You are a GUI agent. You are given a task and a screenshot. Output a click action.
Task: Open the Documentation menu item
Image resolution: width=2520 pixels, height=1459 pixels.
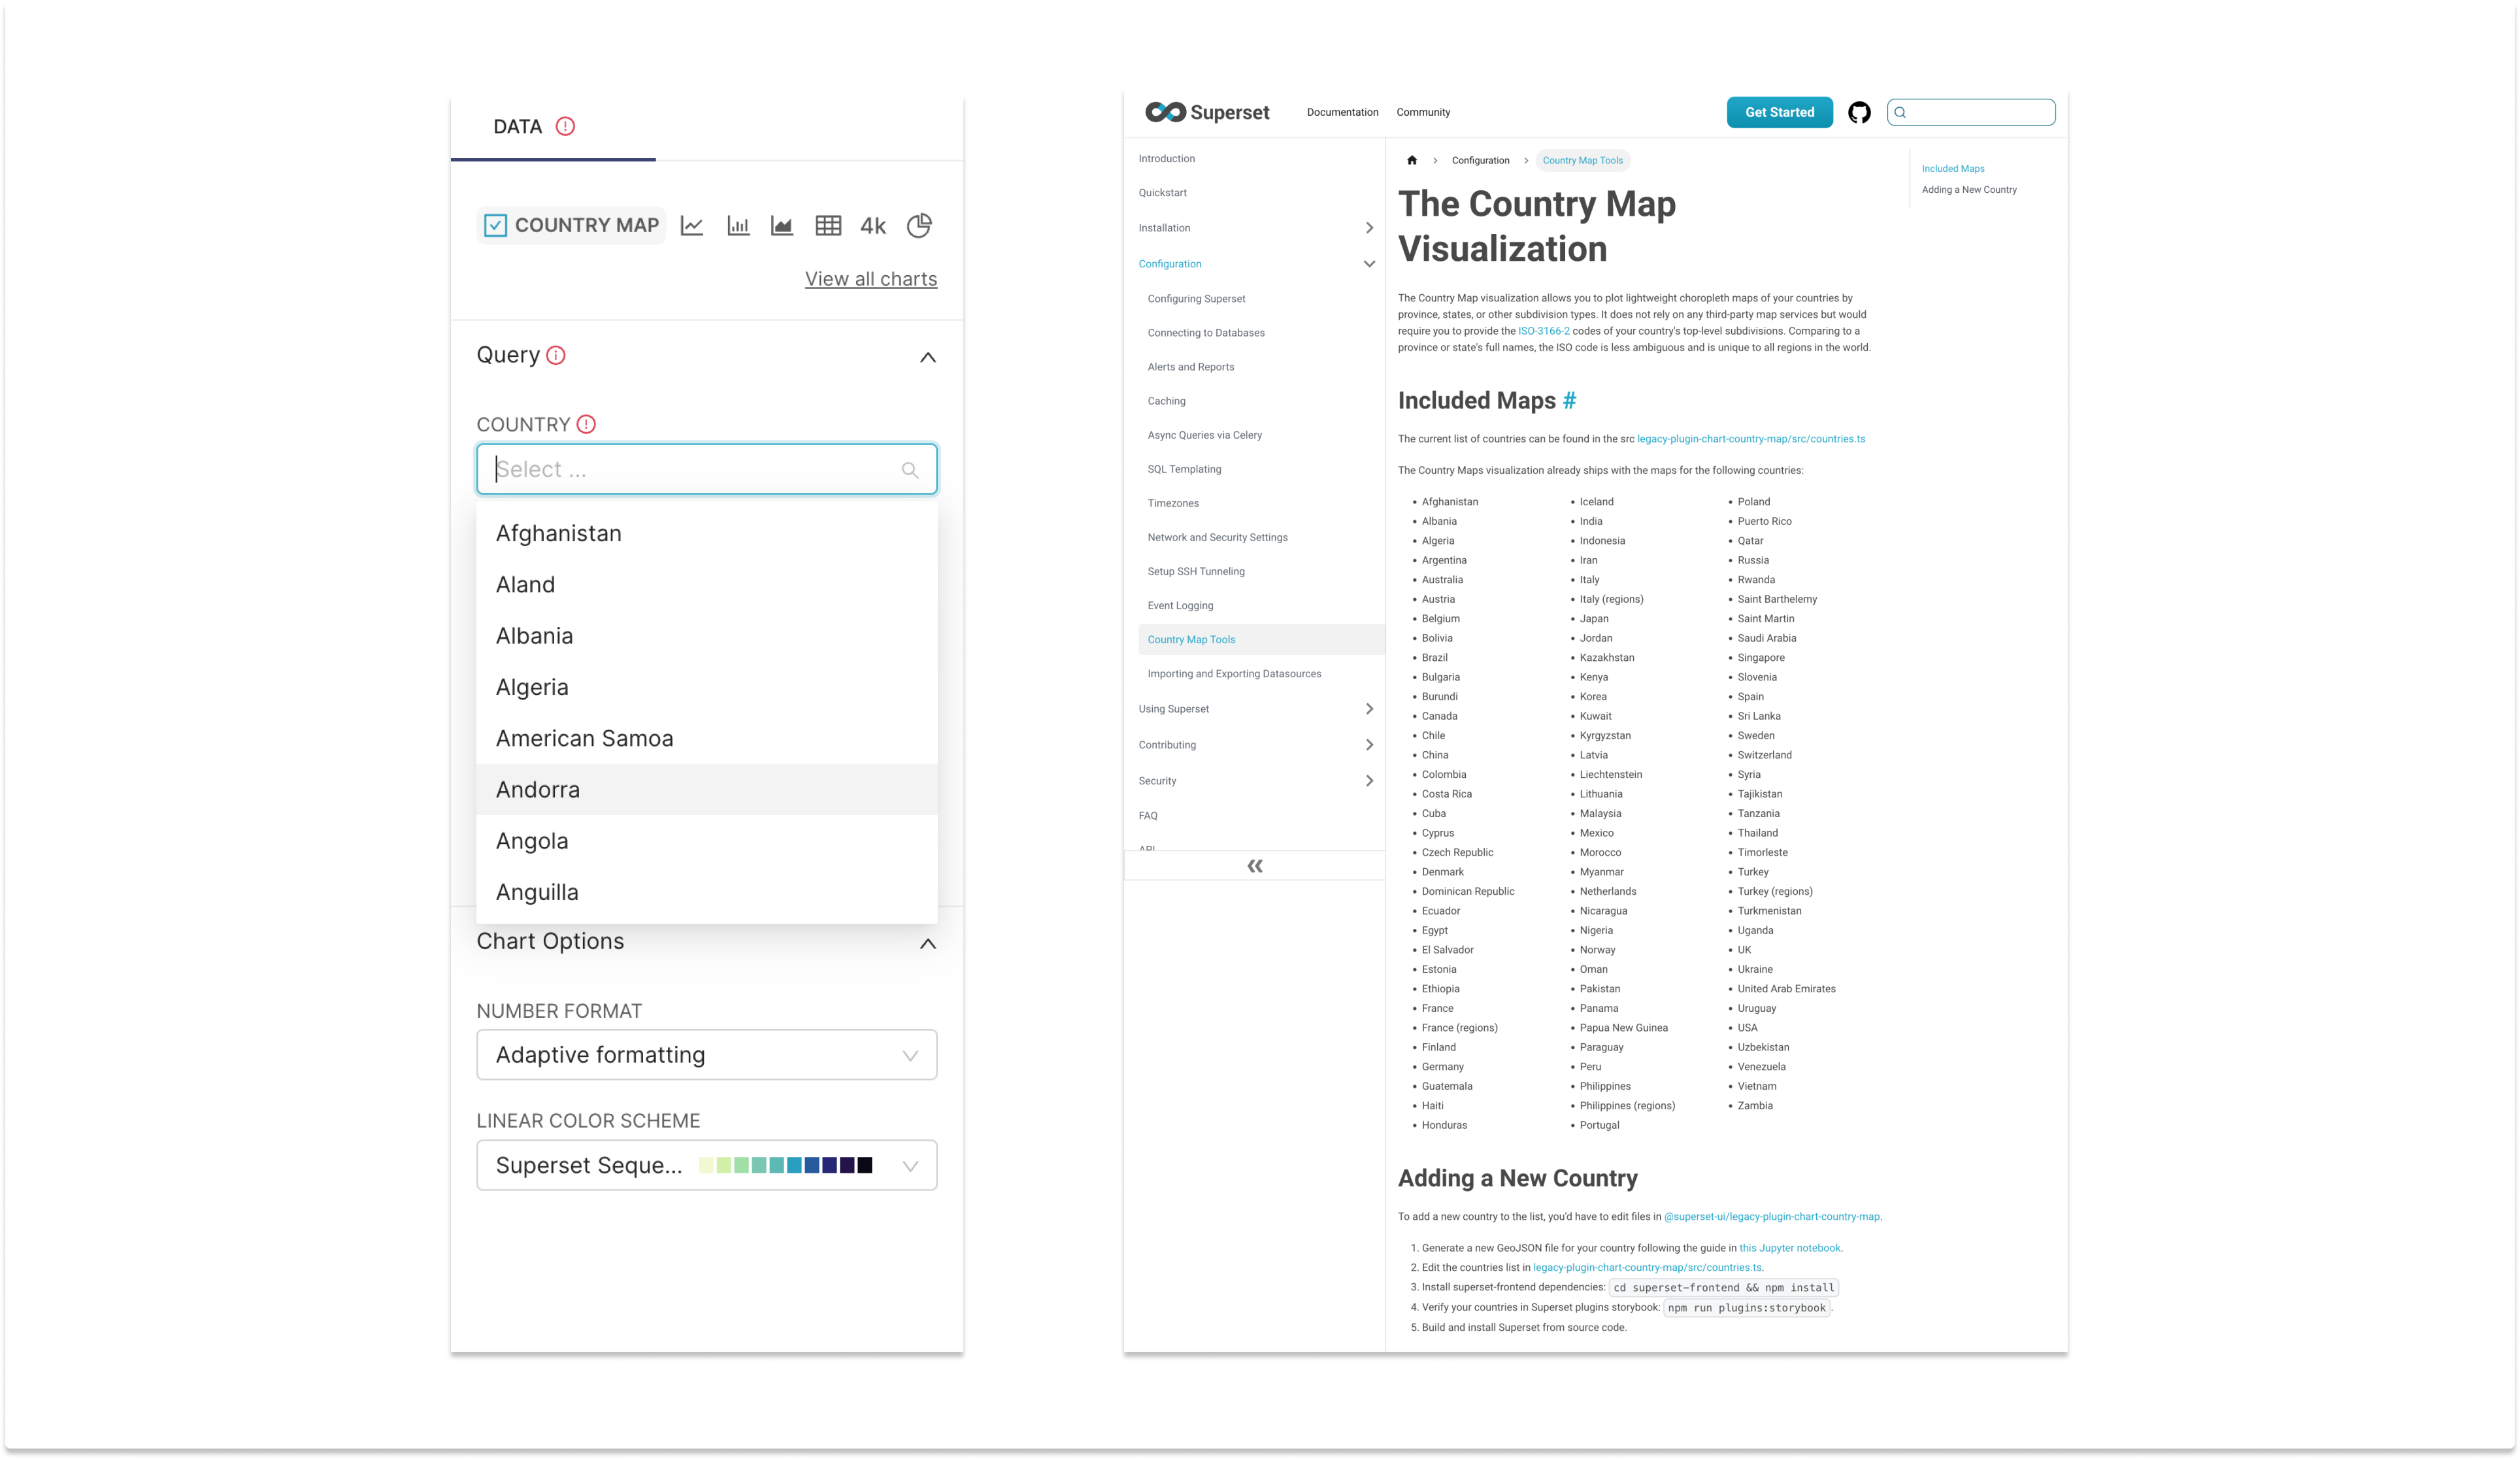coord(1342,112)
